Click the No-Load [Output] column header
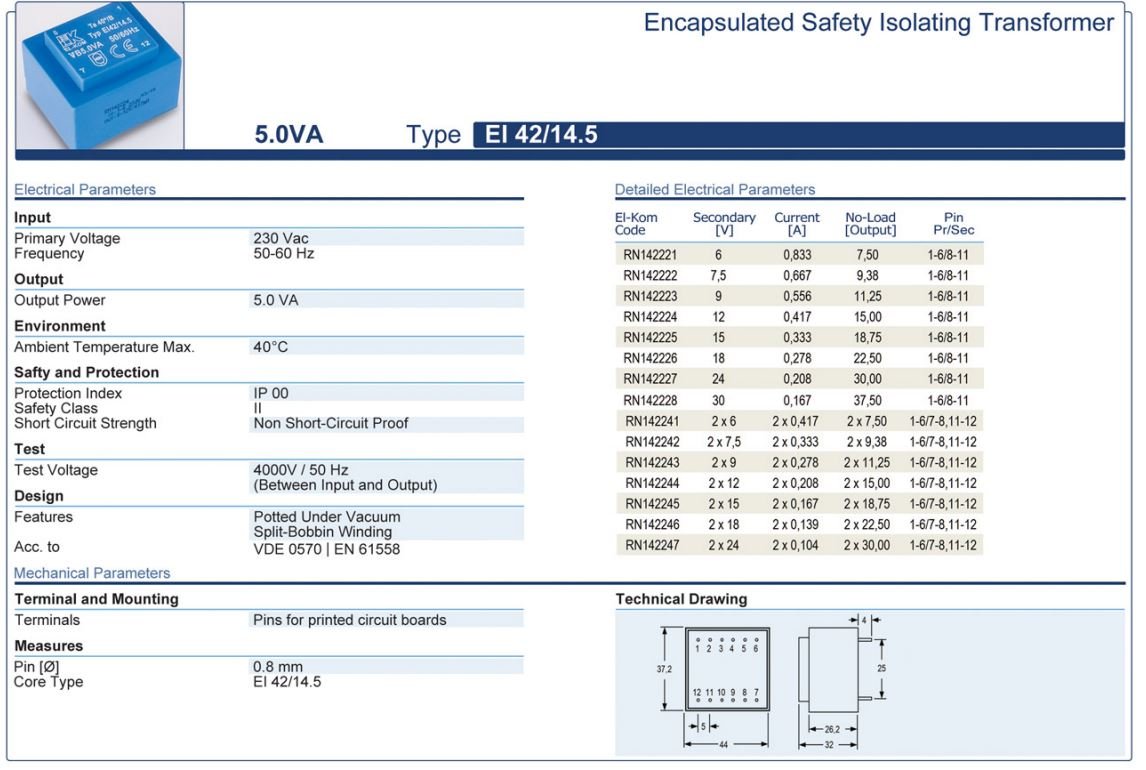 coord(870,224)
